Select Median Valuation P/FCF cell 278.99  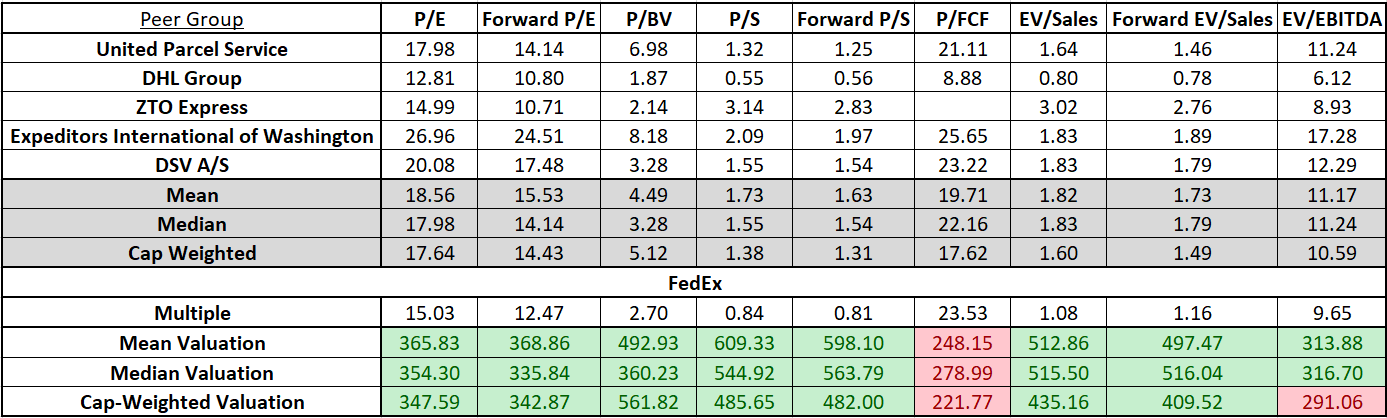click(957, 373)
